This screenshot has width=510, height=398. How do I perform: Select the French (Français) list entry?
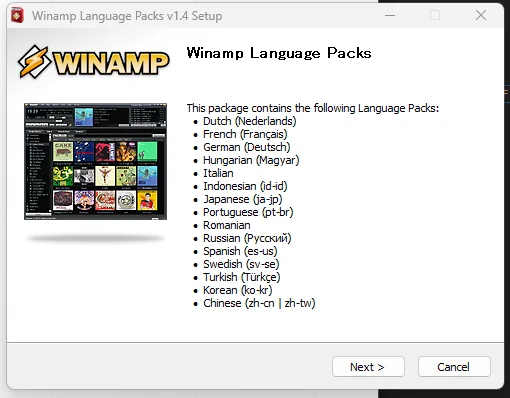tap(245, 134)
